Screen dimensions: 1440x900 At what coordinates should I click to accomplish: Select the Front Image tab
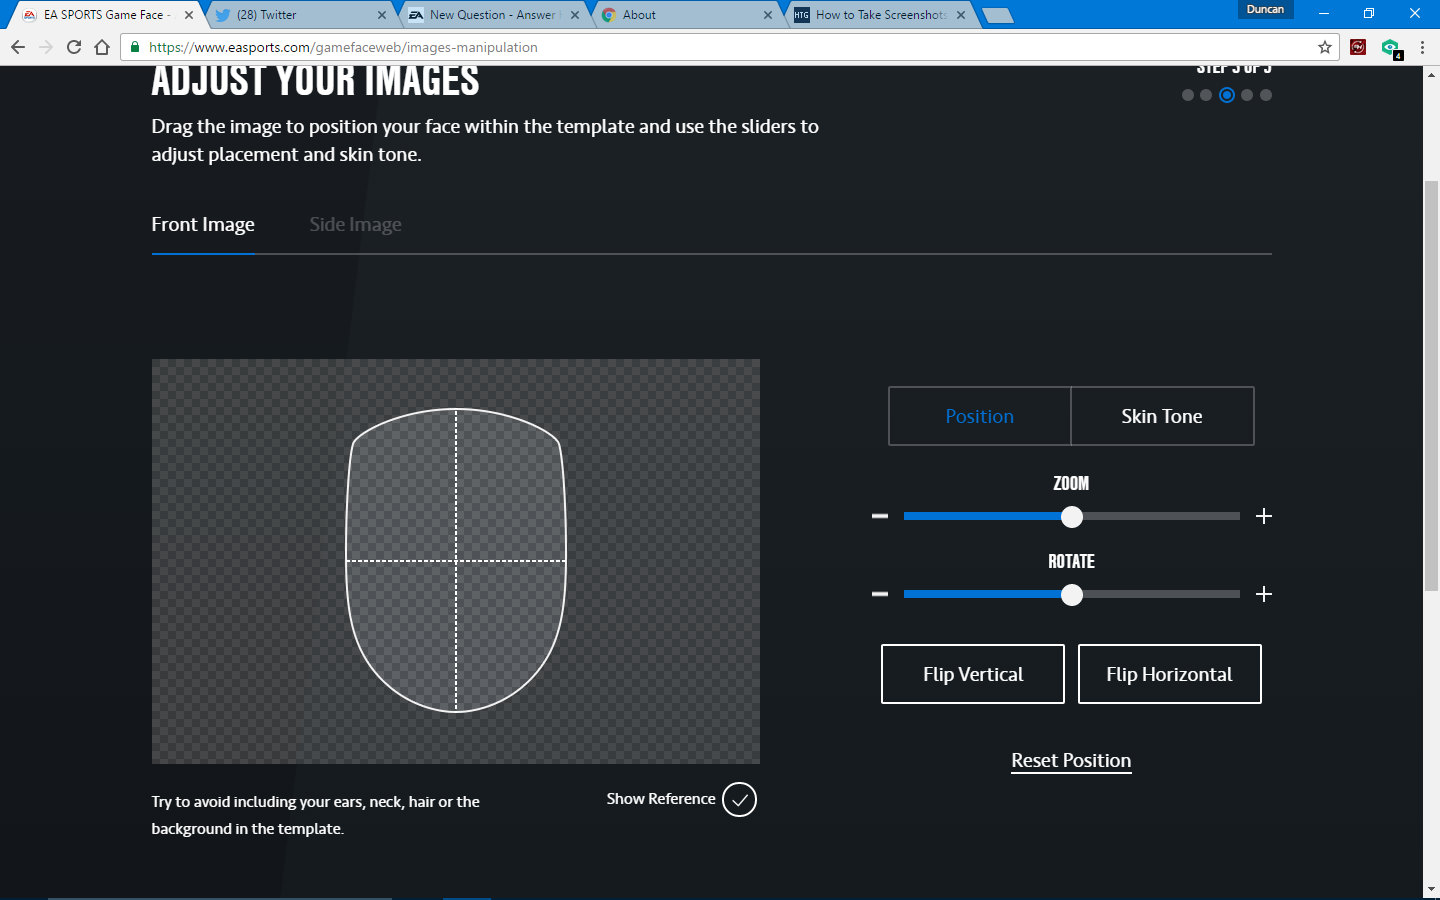[x=203, y=225]
